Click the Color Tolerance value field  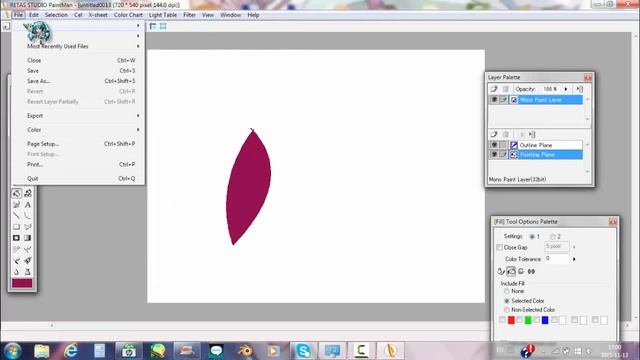point(557,259)
